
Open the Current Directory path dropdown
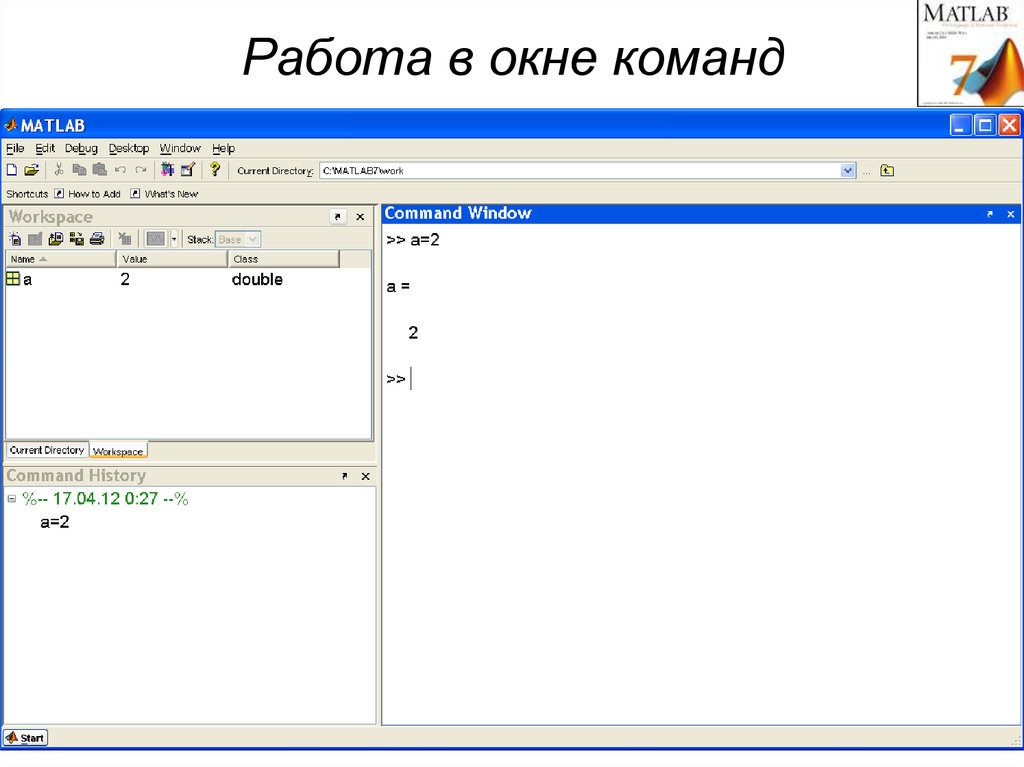pos(848,171)
